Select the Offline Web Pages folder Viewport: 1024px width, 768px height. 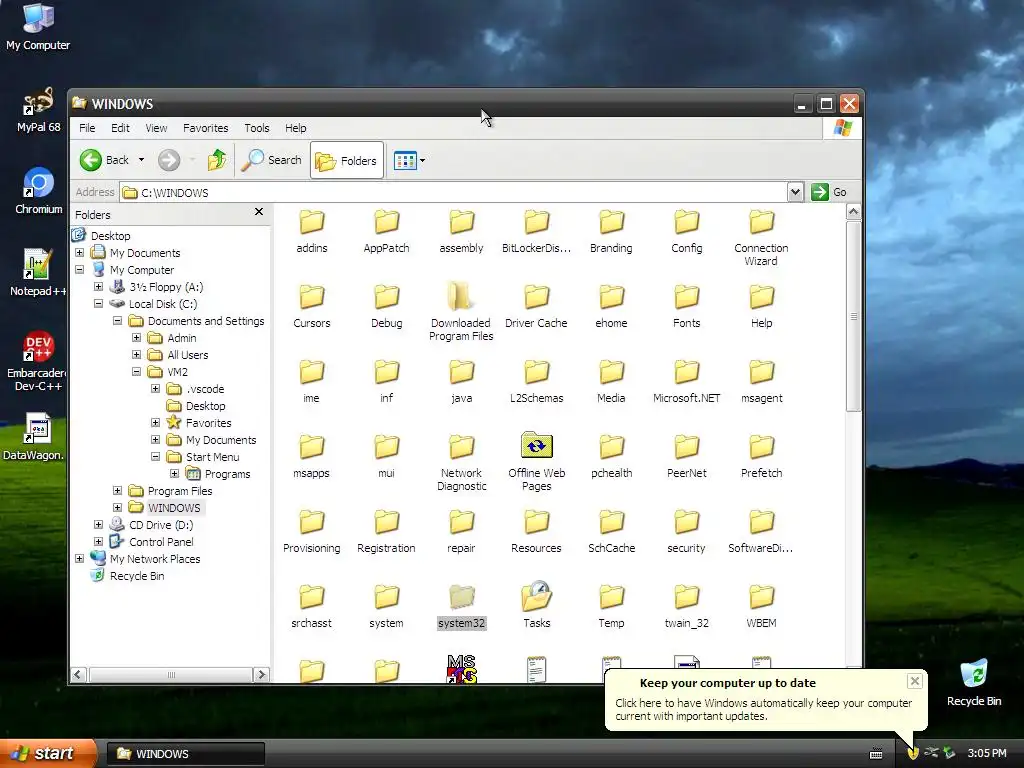[536, 447]
